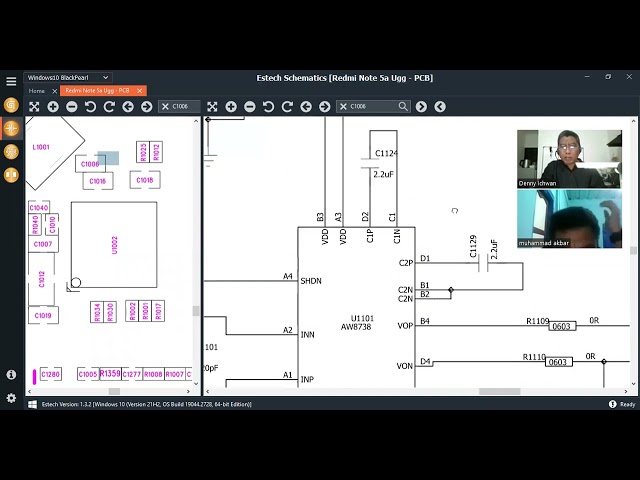Jump to next search result arrow
The image size is (640, 480).
421,107
